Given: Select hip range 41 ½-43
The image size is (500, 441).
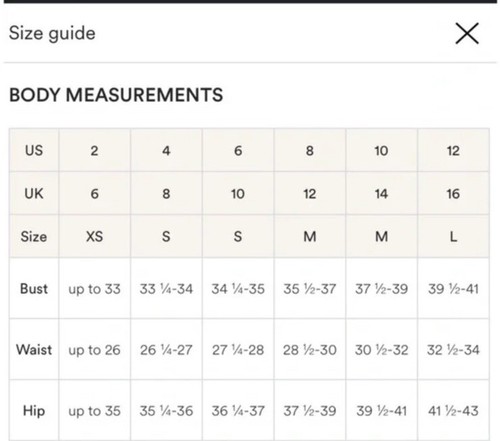Looking at the screenshot, I should point(453,411).
